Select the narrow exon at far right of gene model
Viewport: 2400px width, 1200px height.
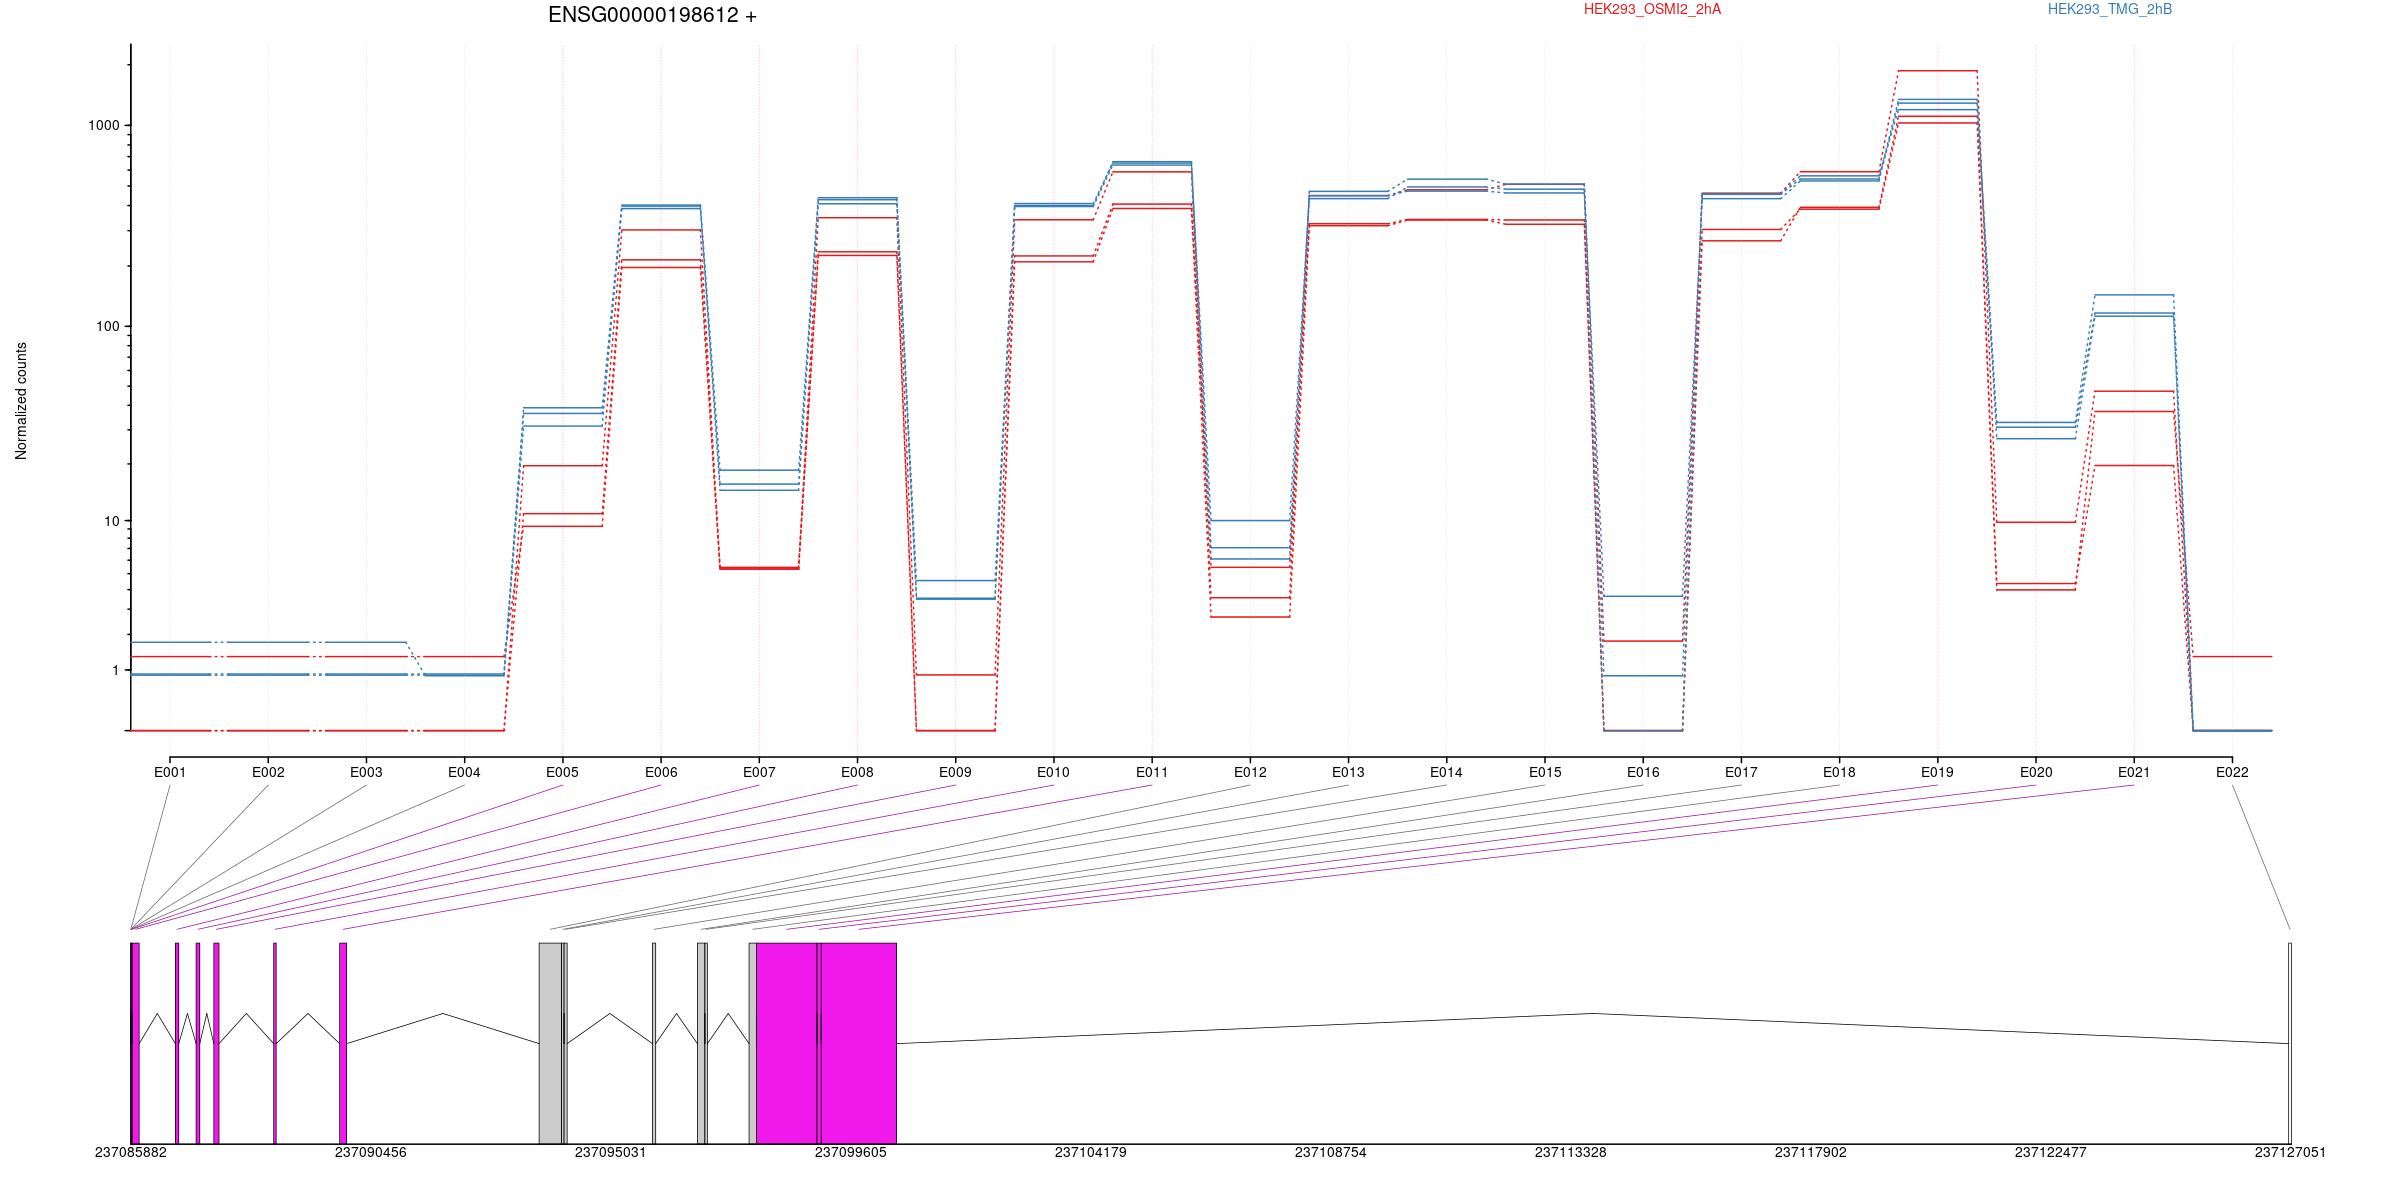pyautogui.click(x=2290, y=1043)
